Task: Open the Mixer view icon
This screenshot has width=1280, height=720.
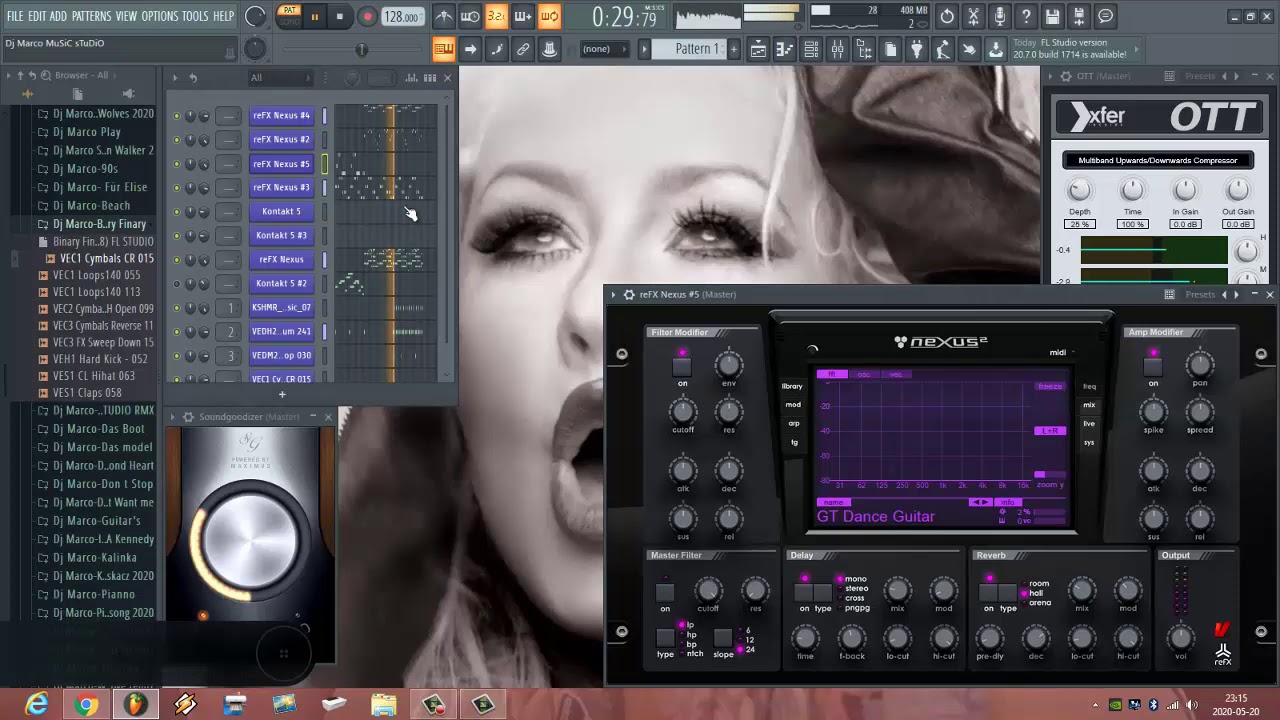Action: (x=838, y=49)
